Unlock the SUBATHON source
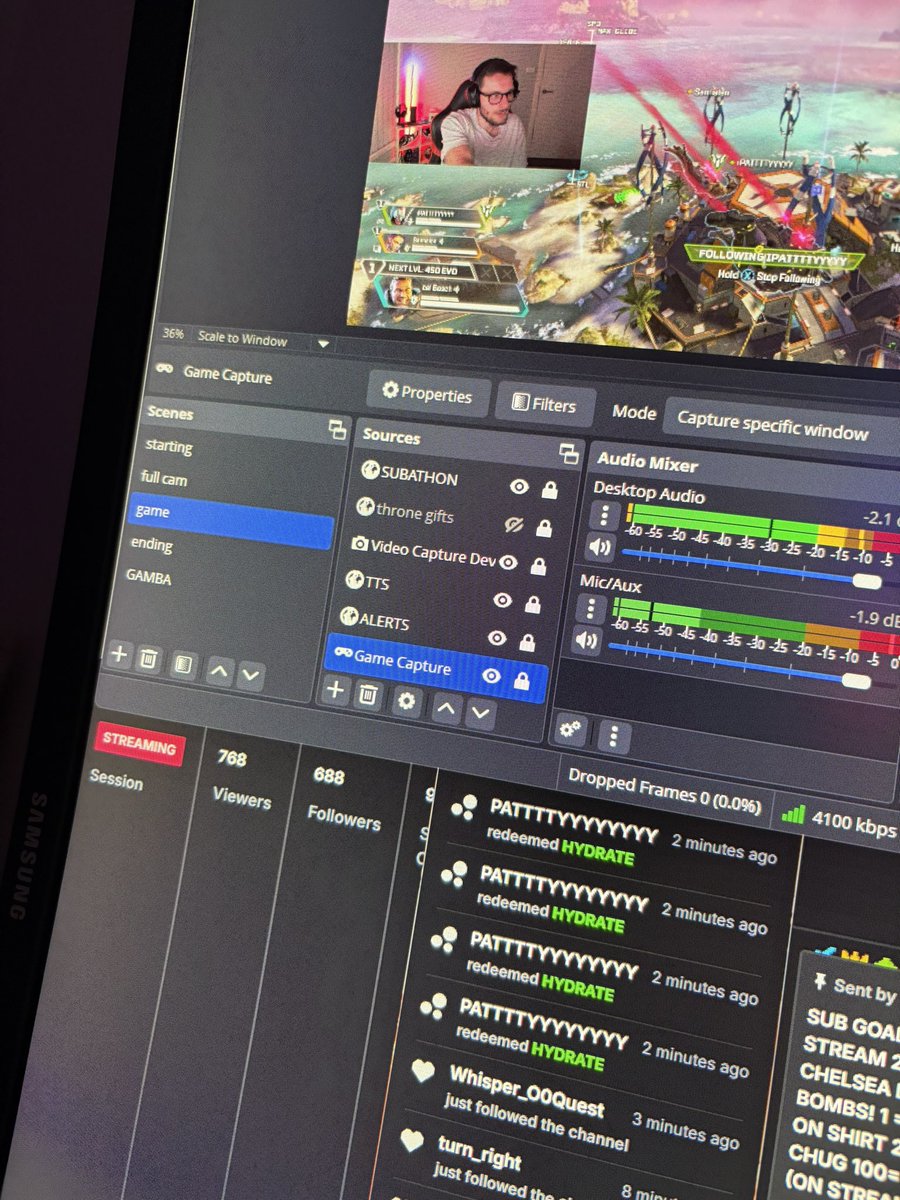Viewport: 900px width, 1200px height. pyautogui.click(x=549, y=490)
